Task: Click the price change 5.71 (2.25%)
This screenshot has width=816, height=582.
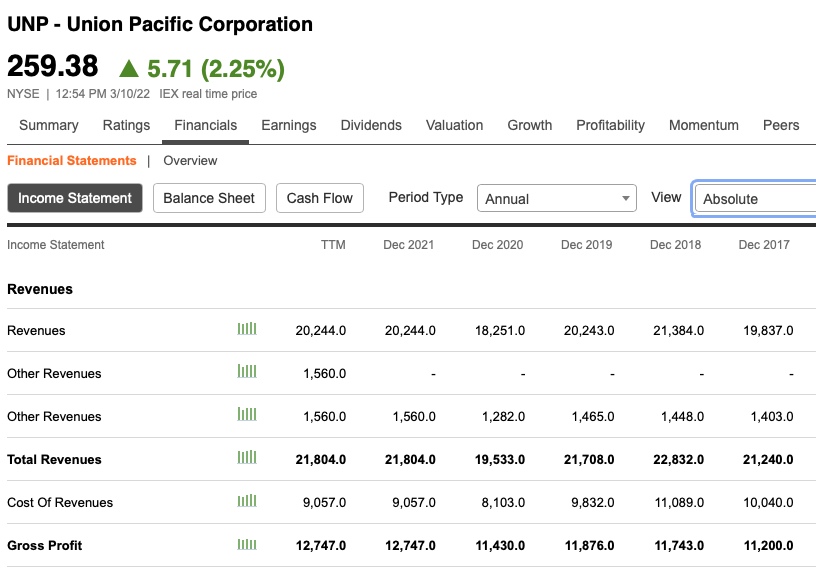Action: (216, 69)
